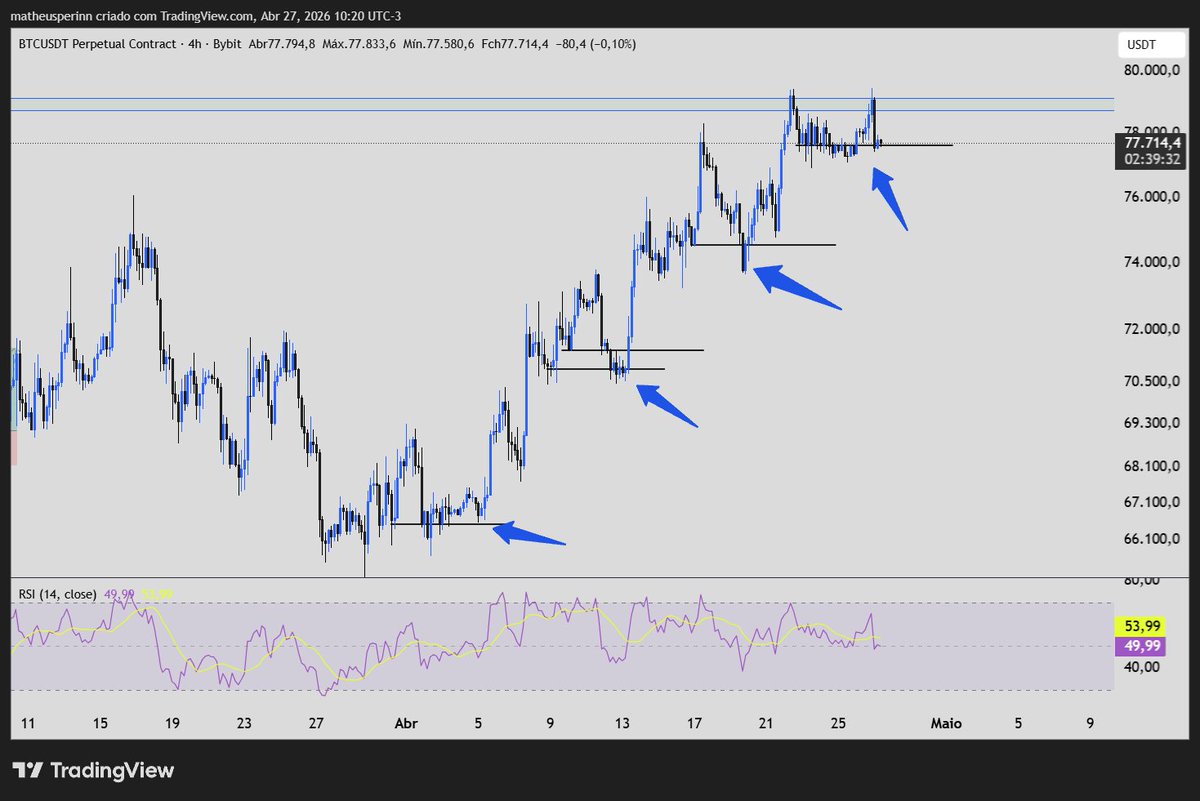Click the 66.100,0 price axis label
Viewport: 1200px width, 801px height.
coord(1150,539)
